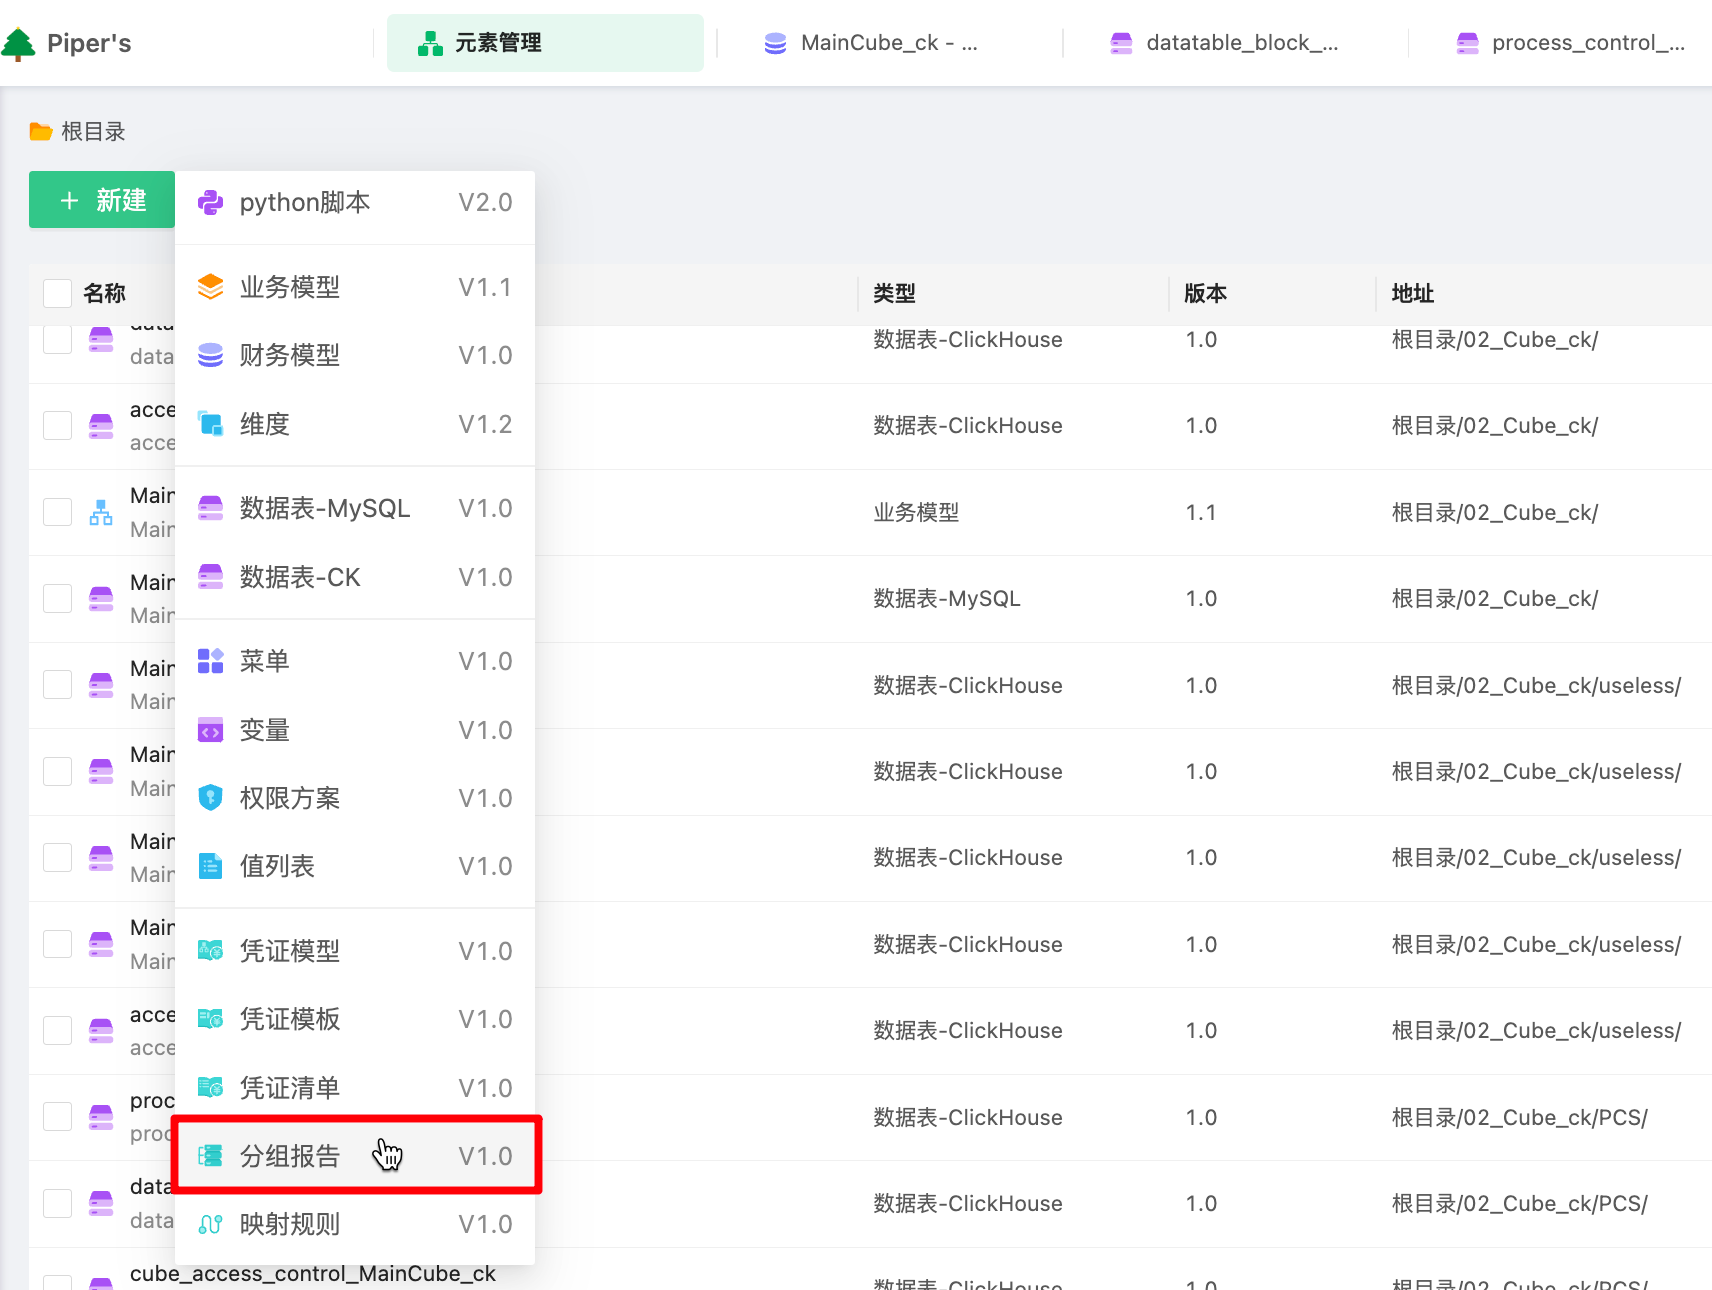Click the 变量 code icon
The height and width of the screenshot is (1290, 1712).
210,731
